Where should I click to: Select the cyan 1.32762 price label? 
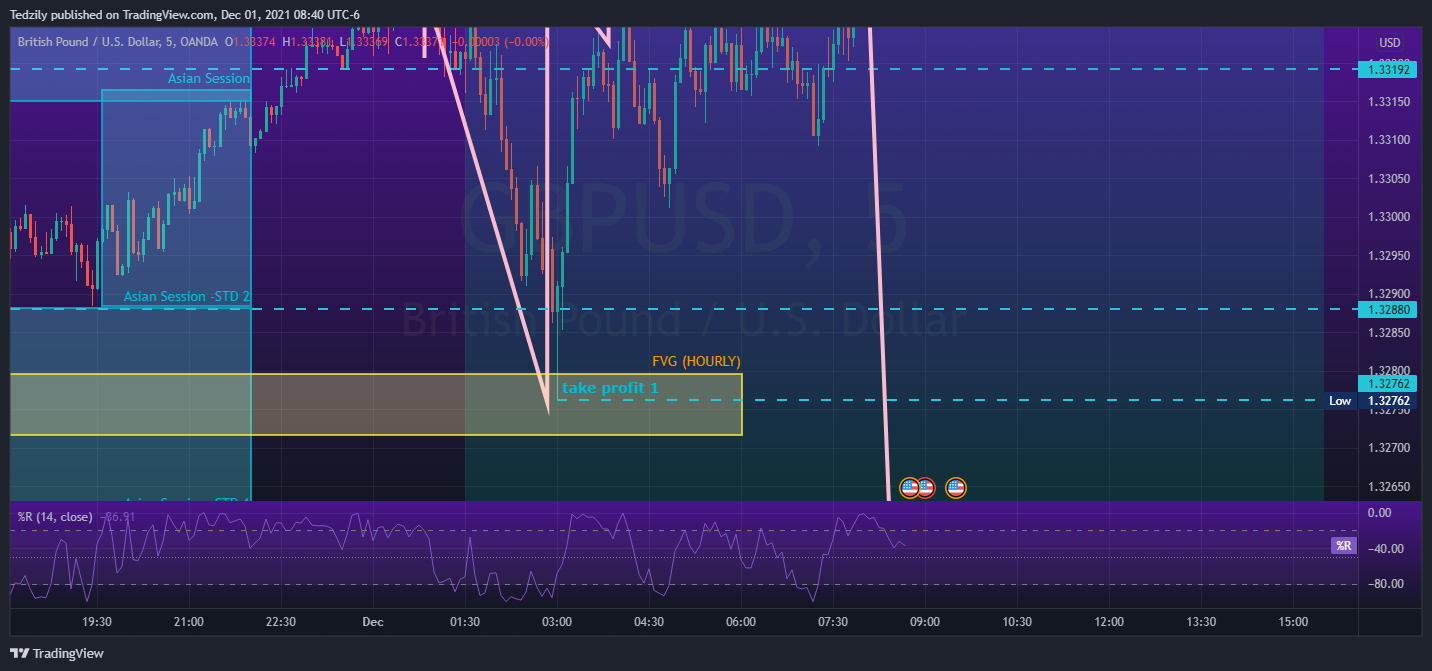pos(1387,383)
